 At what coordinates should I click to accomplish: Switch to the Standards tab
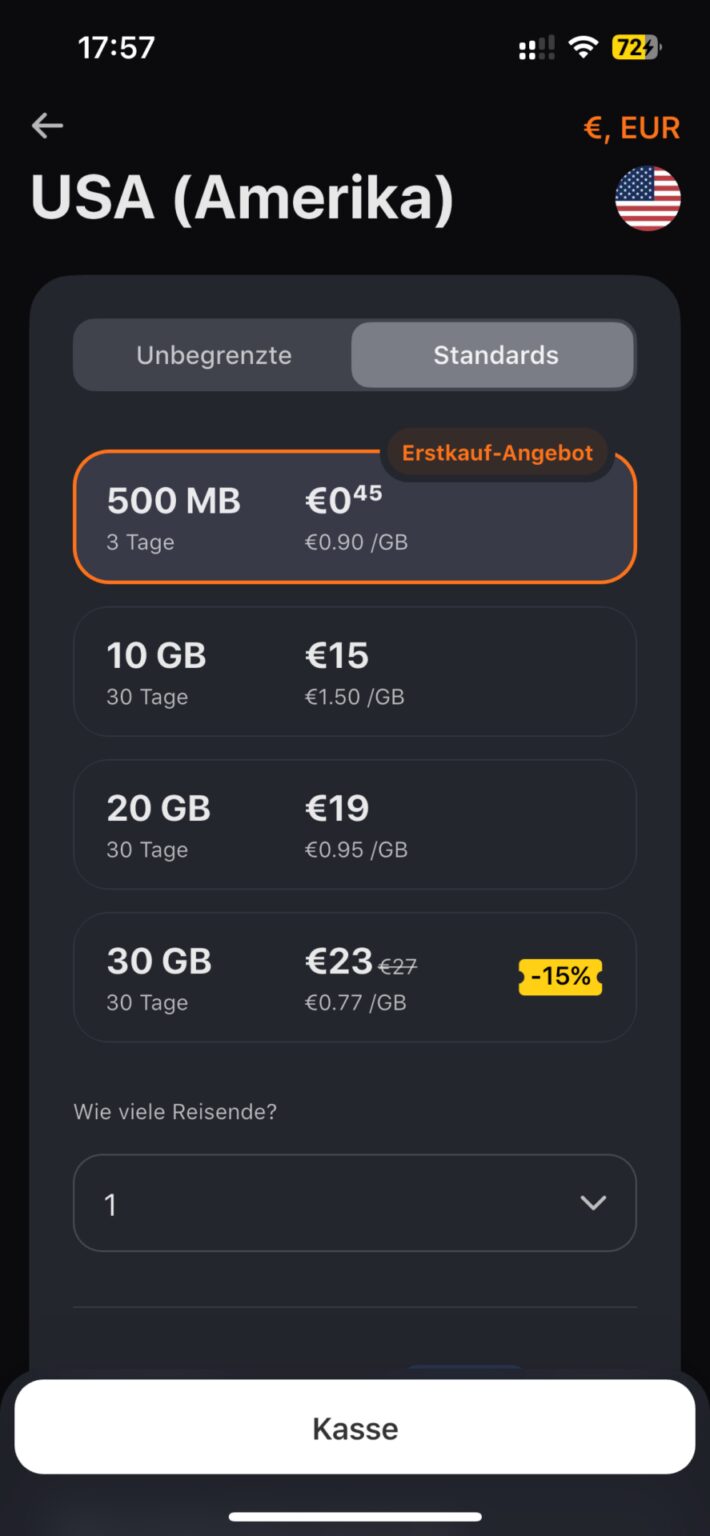pyautogui.click(x=495, y=355)
